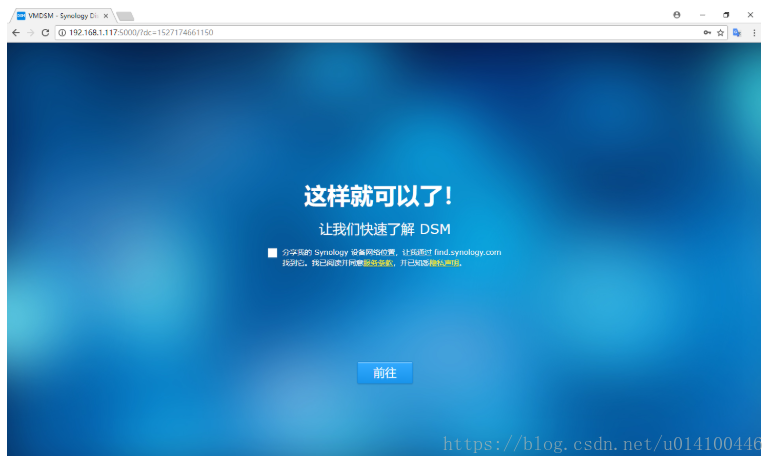Close the VMDSM - Synology tab
This screenshot has height=464, width=774.
pyautogui.click(x=106, y=16)
